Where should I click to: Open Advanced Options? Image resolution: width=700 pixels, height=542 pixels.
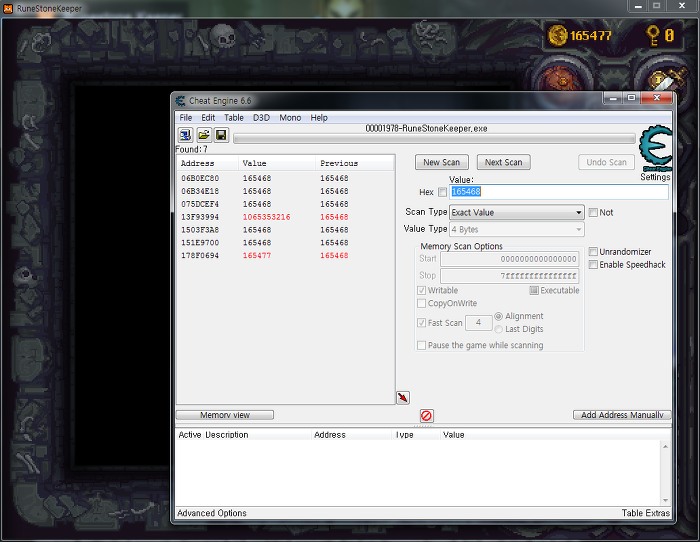coord(212,513)
